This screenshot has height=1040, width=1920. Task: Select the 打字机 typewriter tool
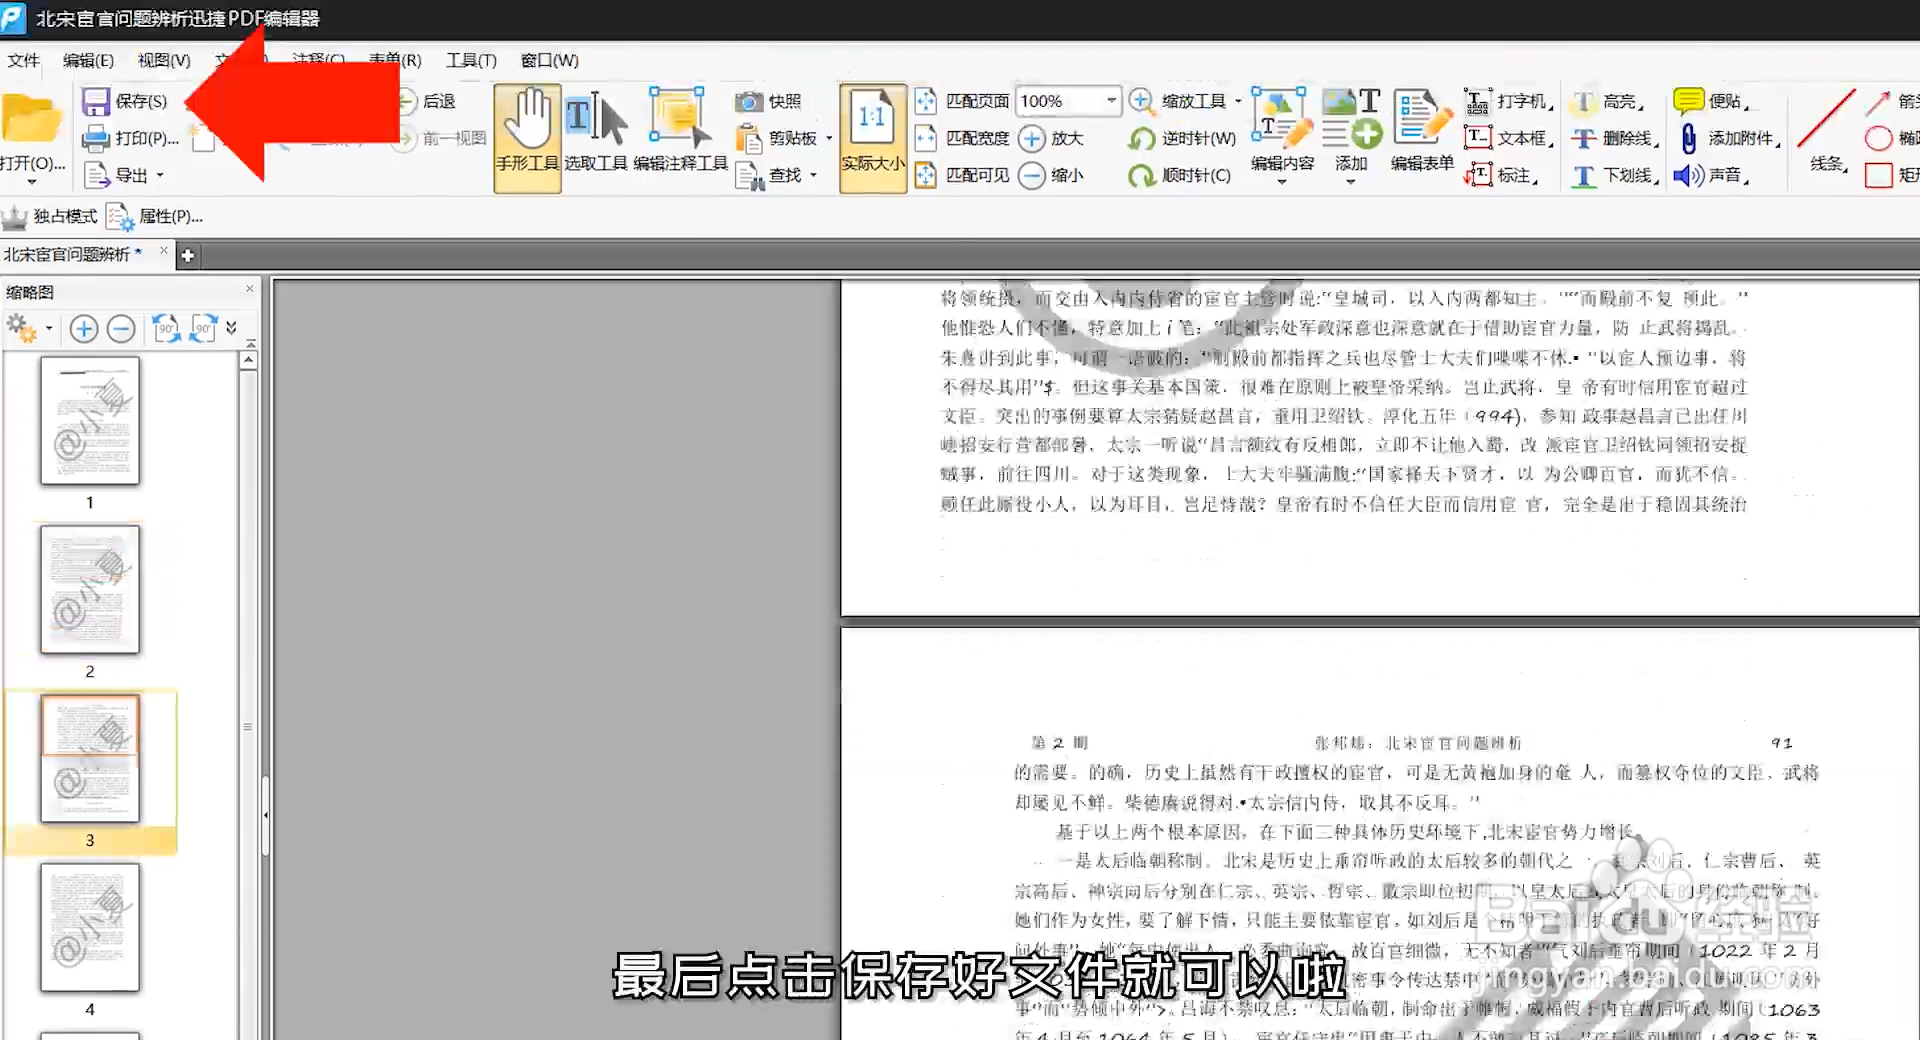[1508, 101]
